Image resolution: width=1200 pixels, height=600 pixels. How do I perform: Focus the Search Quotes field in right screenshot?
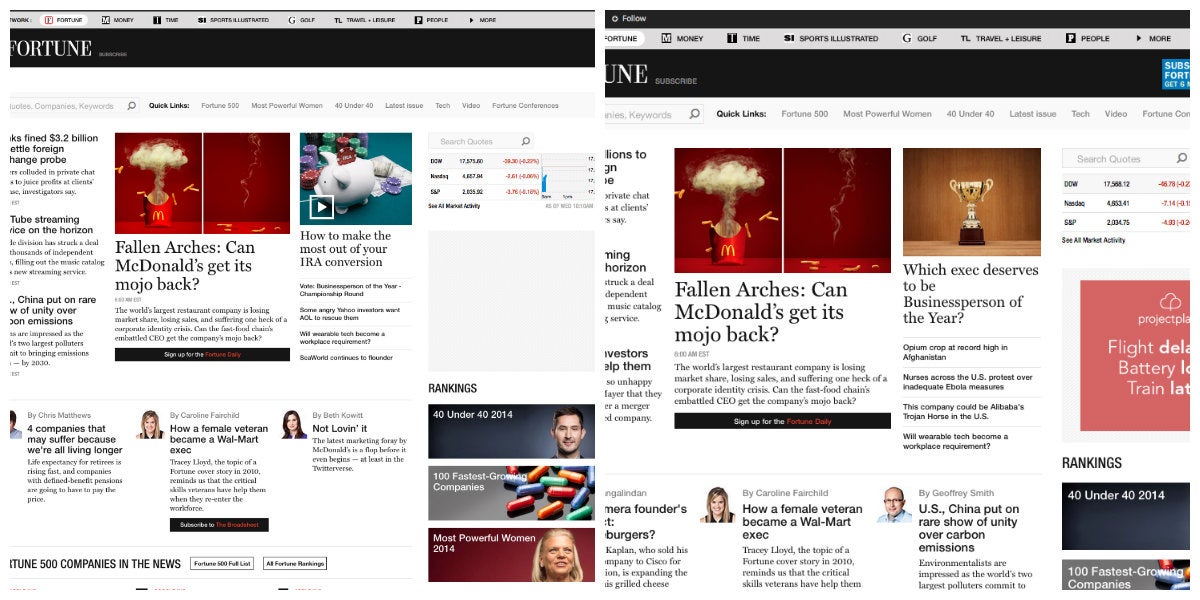1126,158
